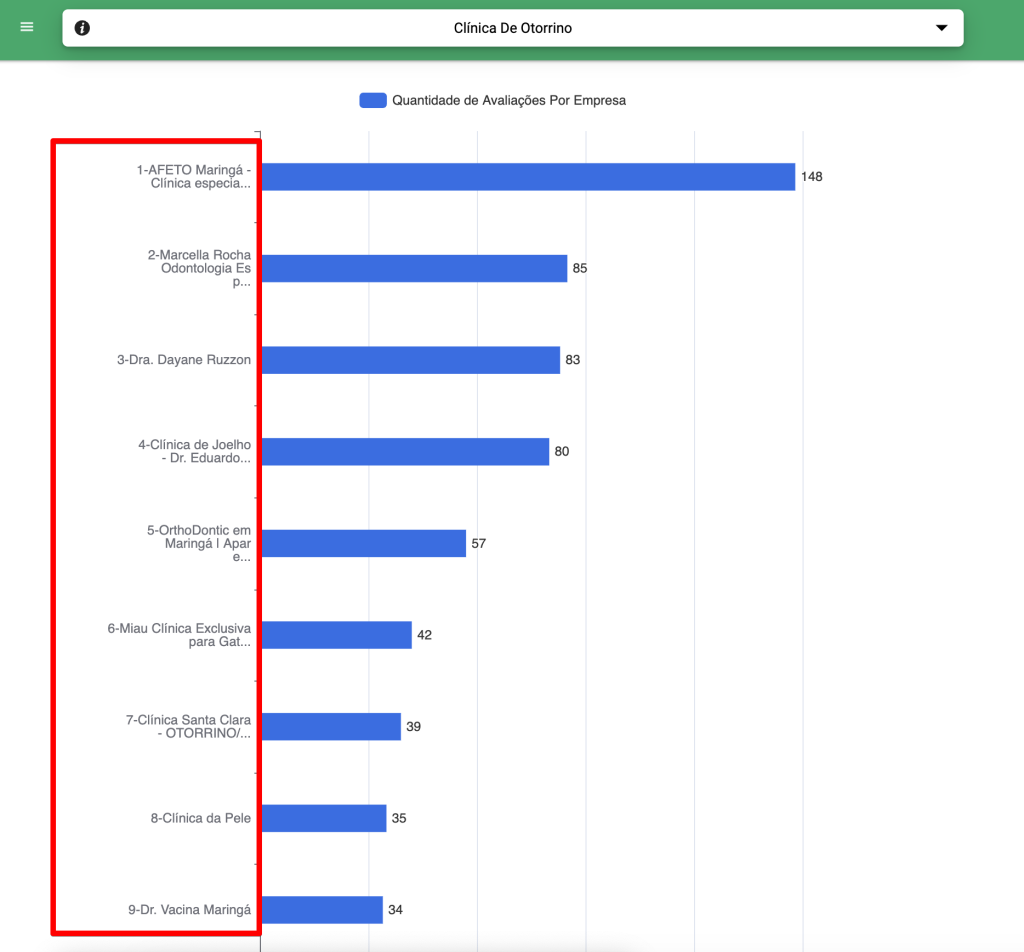Viewport: 1024px width, 952px height.
Task: Select the Clínica de Joelho bar
Action: coord(406,452)
